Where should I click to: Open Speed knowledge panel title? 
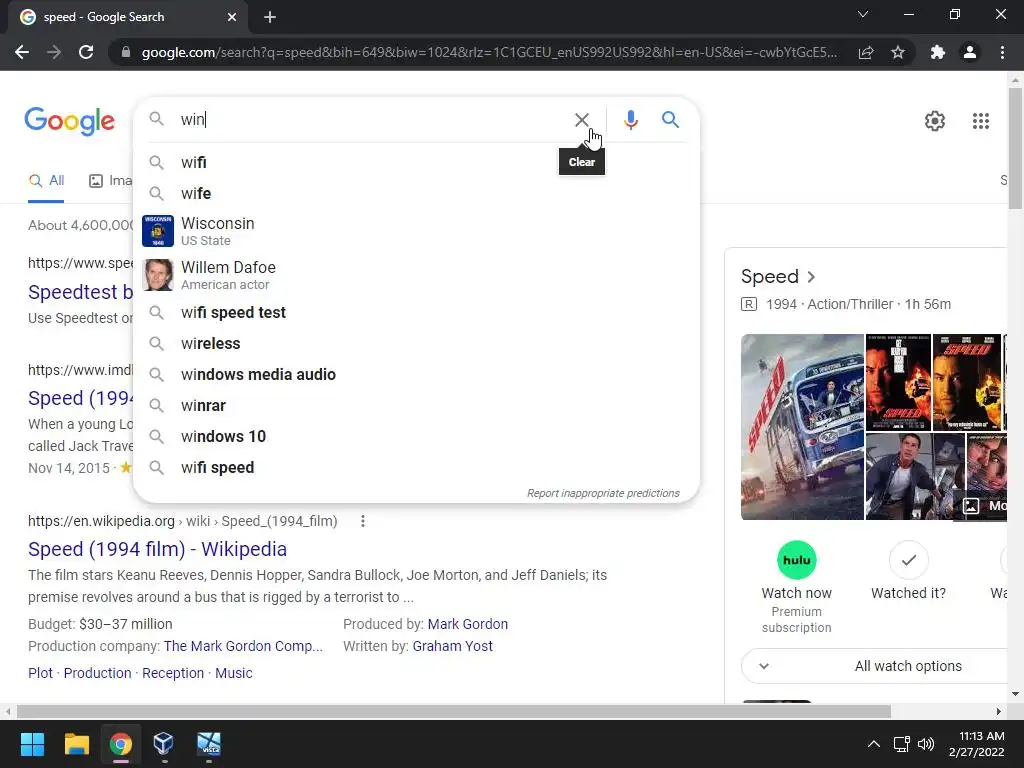[x=778, y=277]
